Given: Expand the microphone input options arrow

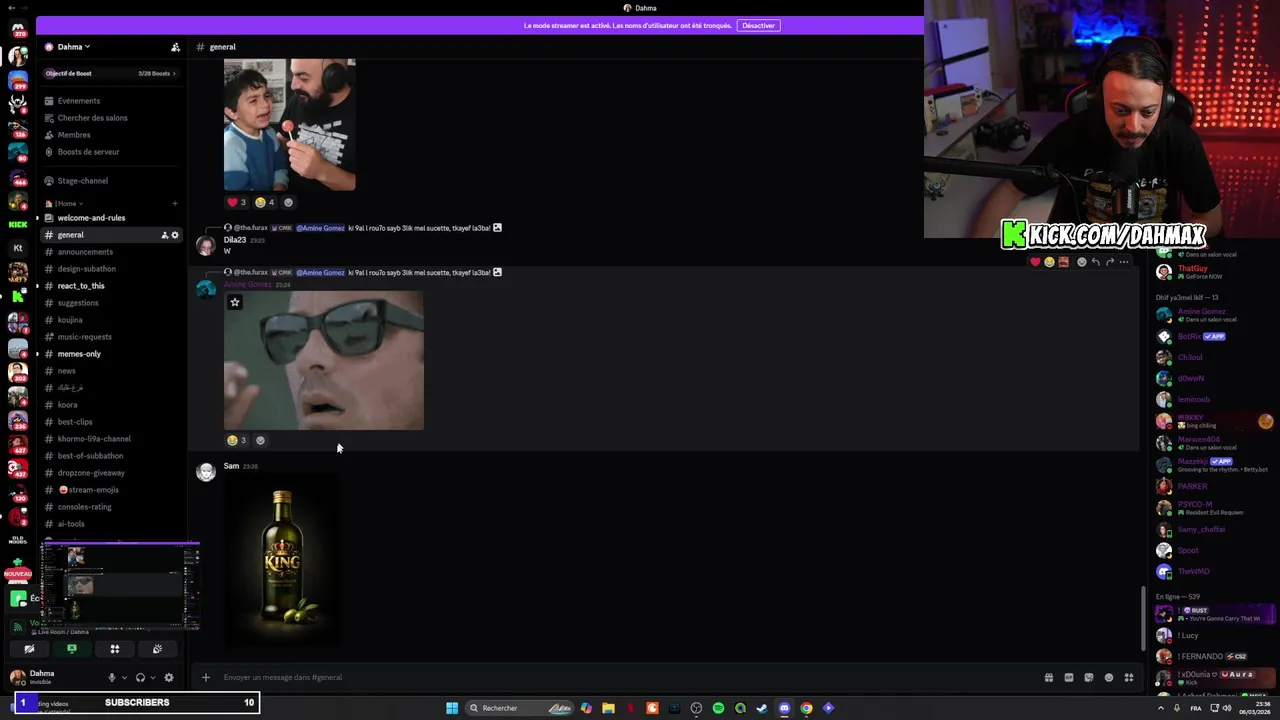Looking at the screenshot, I should click(124, 677).
